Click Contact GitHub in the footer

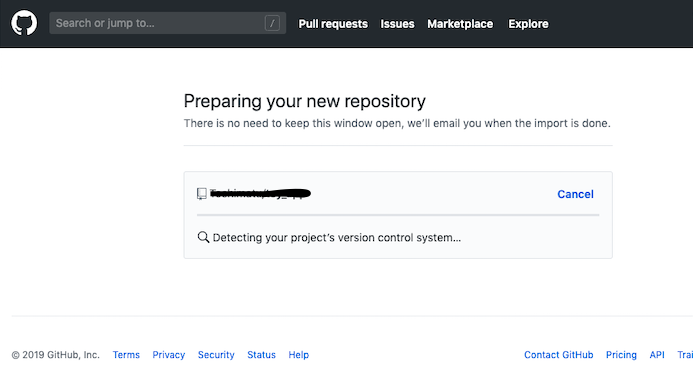559,355
